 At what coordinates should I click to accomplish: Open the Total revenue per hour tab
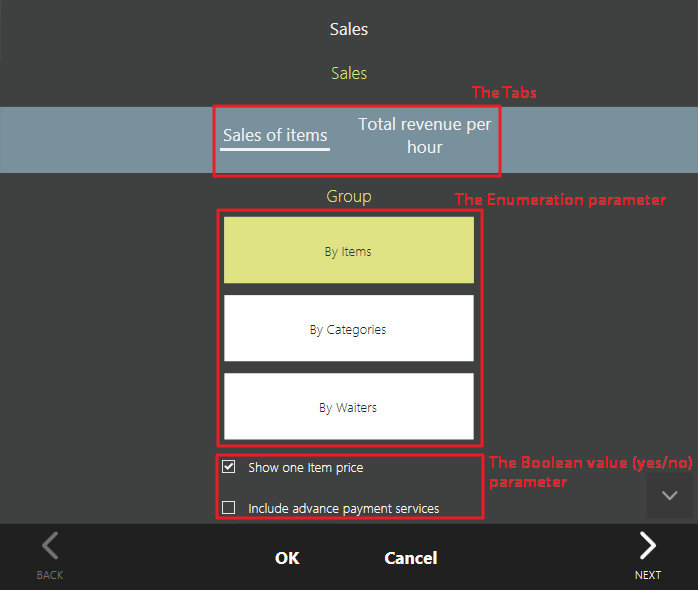425,136
